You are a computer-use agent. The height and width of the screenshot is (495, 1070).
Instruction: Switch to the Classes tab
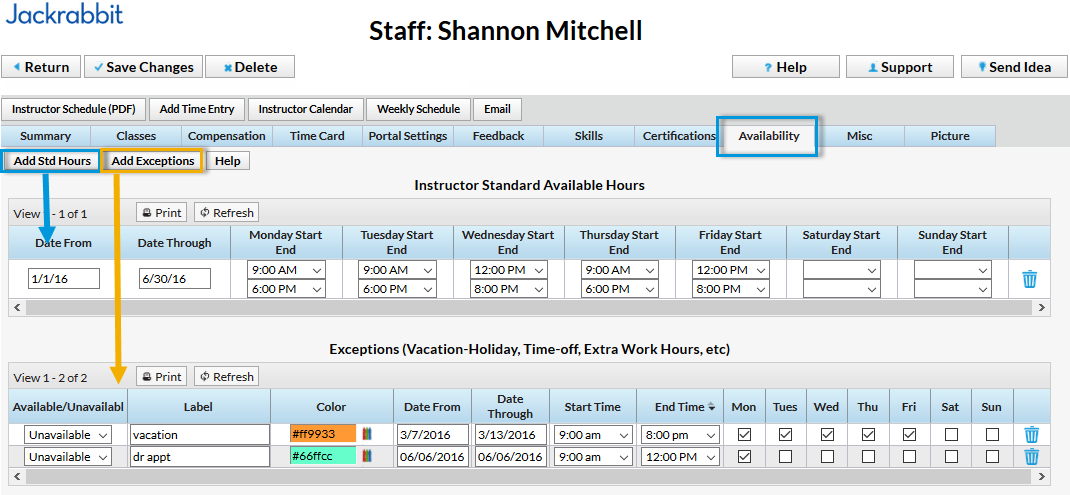(x=136, y=136)
